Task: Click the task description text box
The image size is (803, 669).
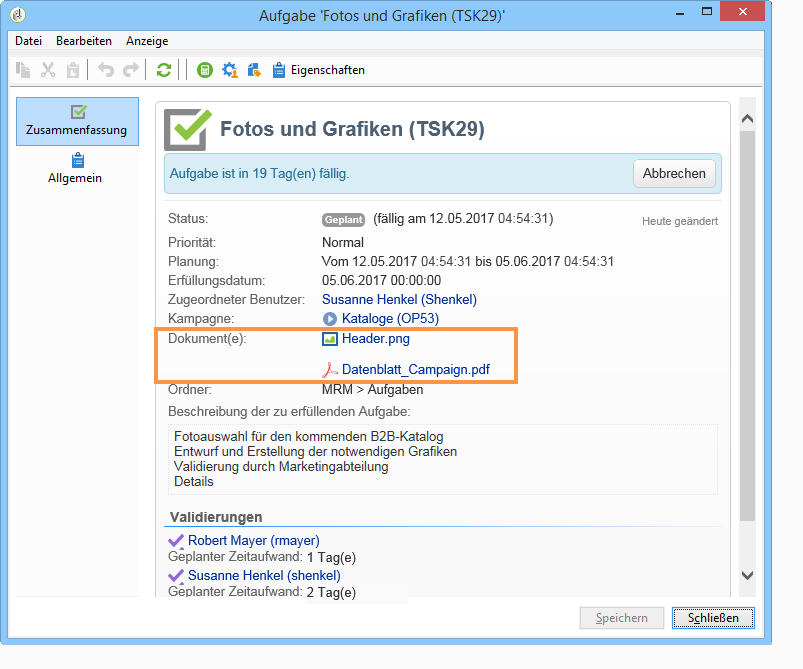Action: [442, 459]
